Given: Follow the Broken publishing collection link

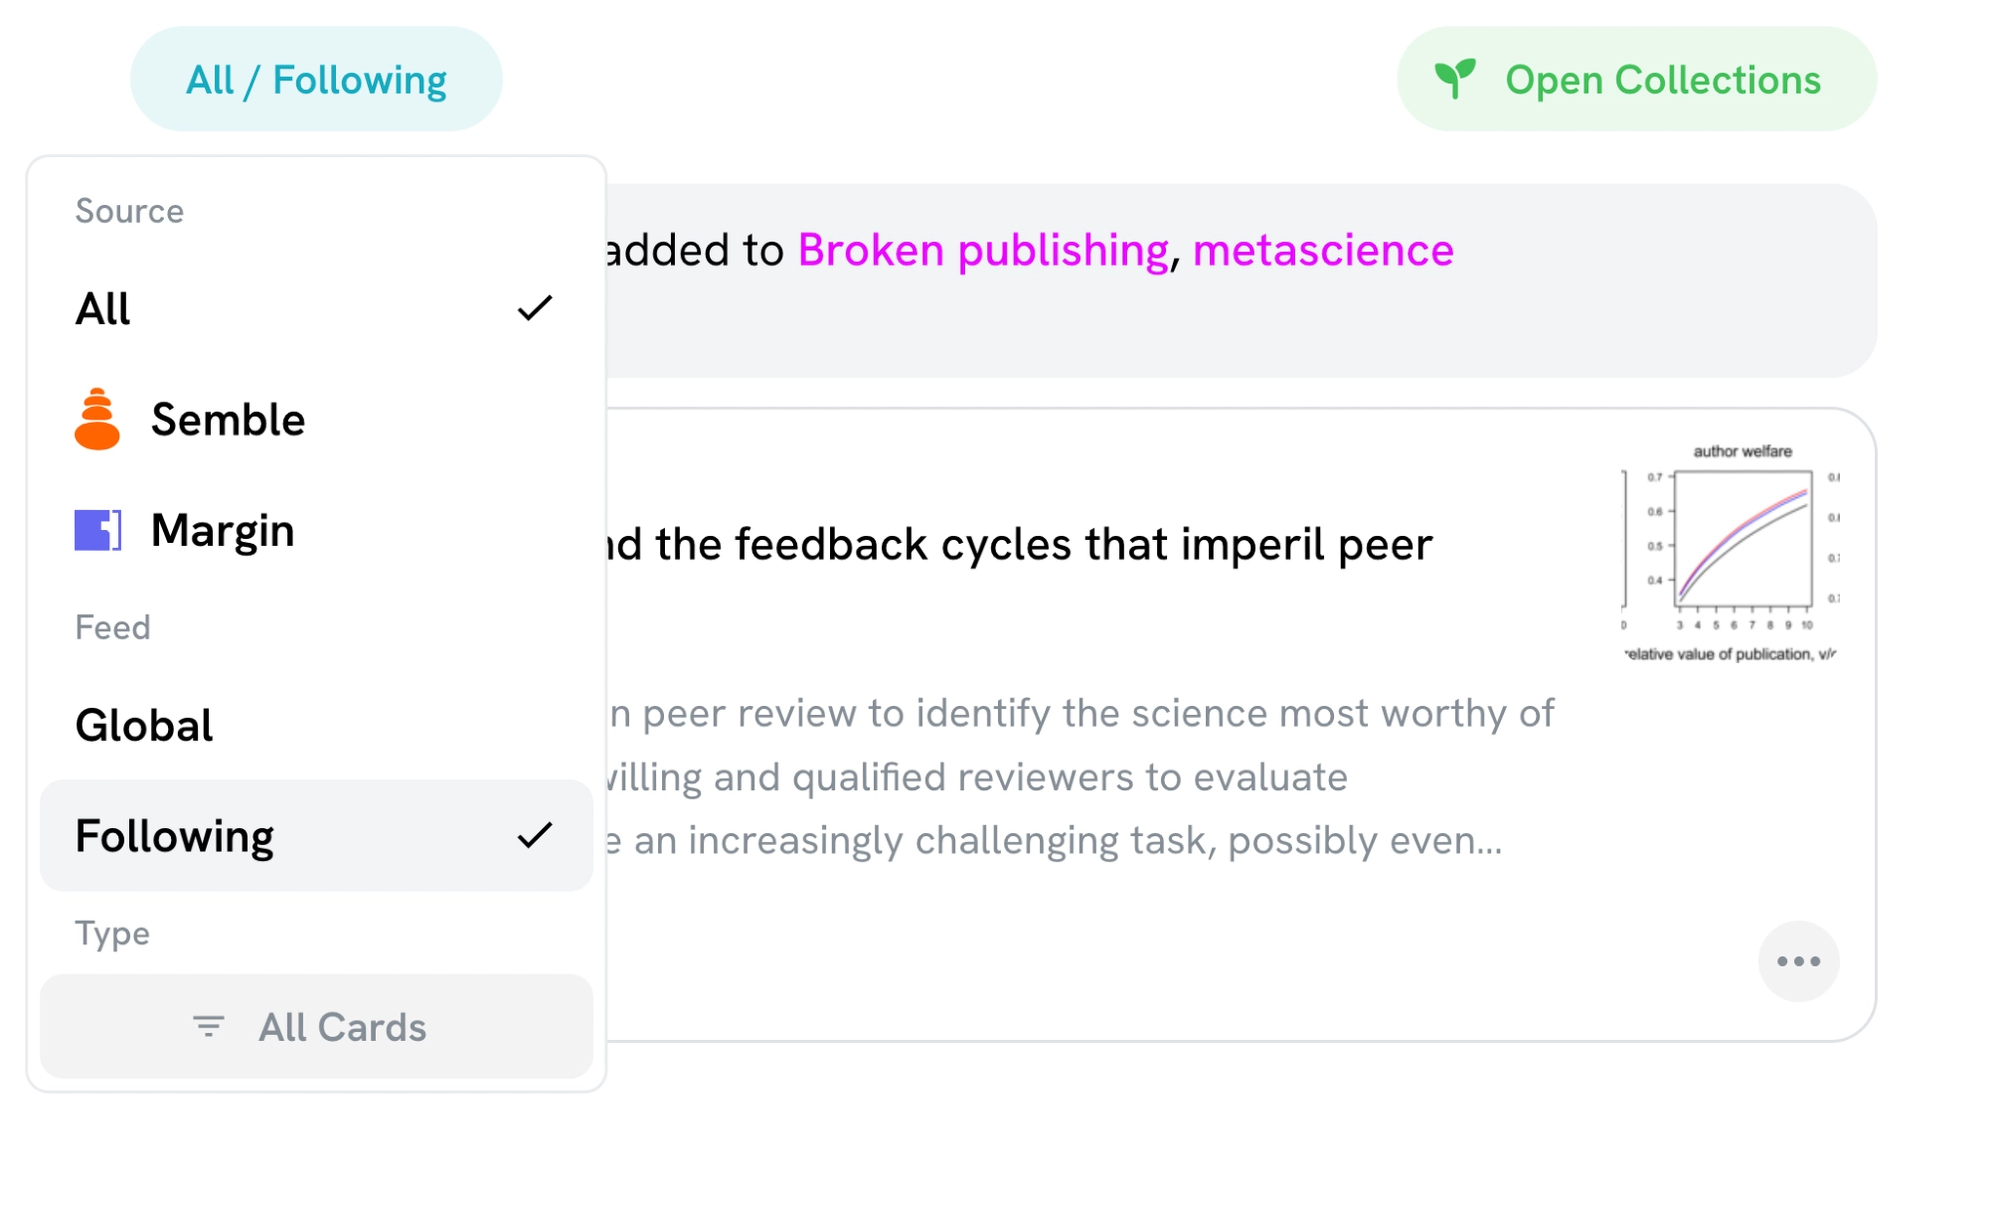Looking at the screenshot, I should point(982,250).
